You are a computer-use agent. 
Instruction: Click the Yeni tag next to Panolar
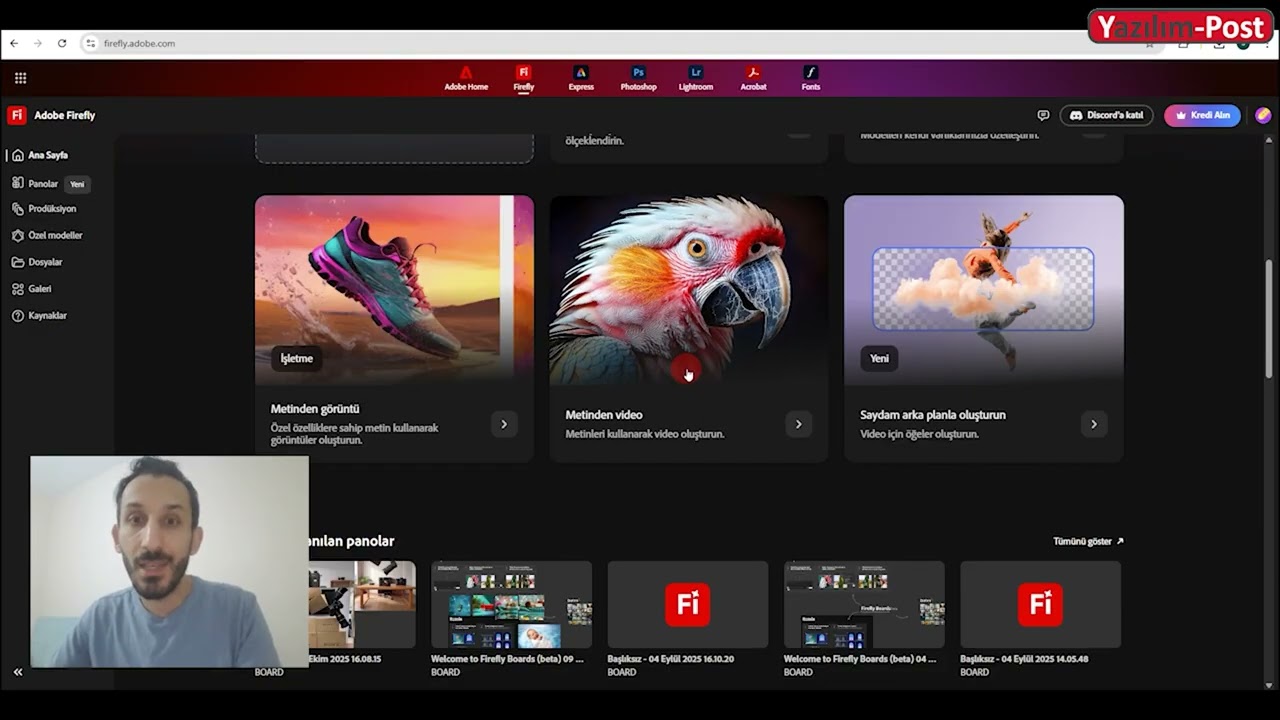pos(77,184)
